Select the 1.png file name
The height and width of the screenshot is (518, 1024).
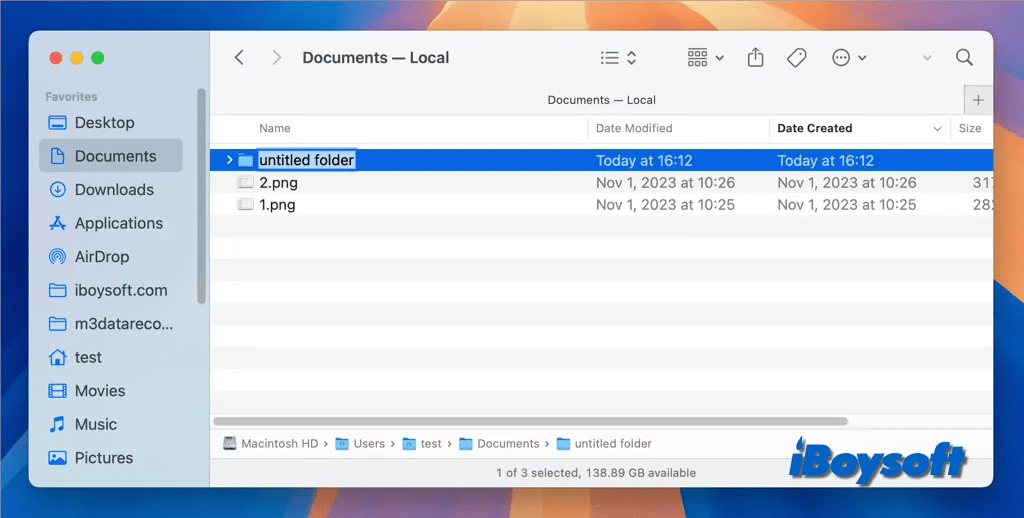tap(277, 205)
